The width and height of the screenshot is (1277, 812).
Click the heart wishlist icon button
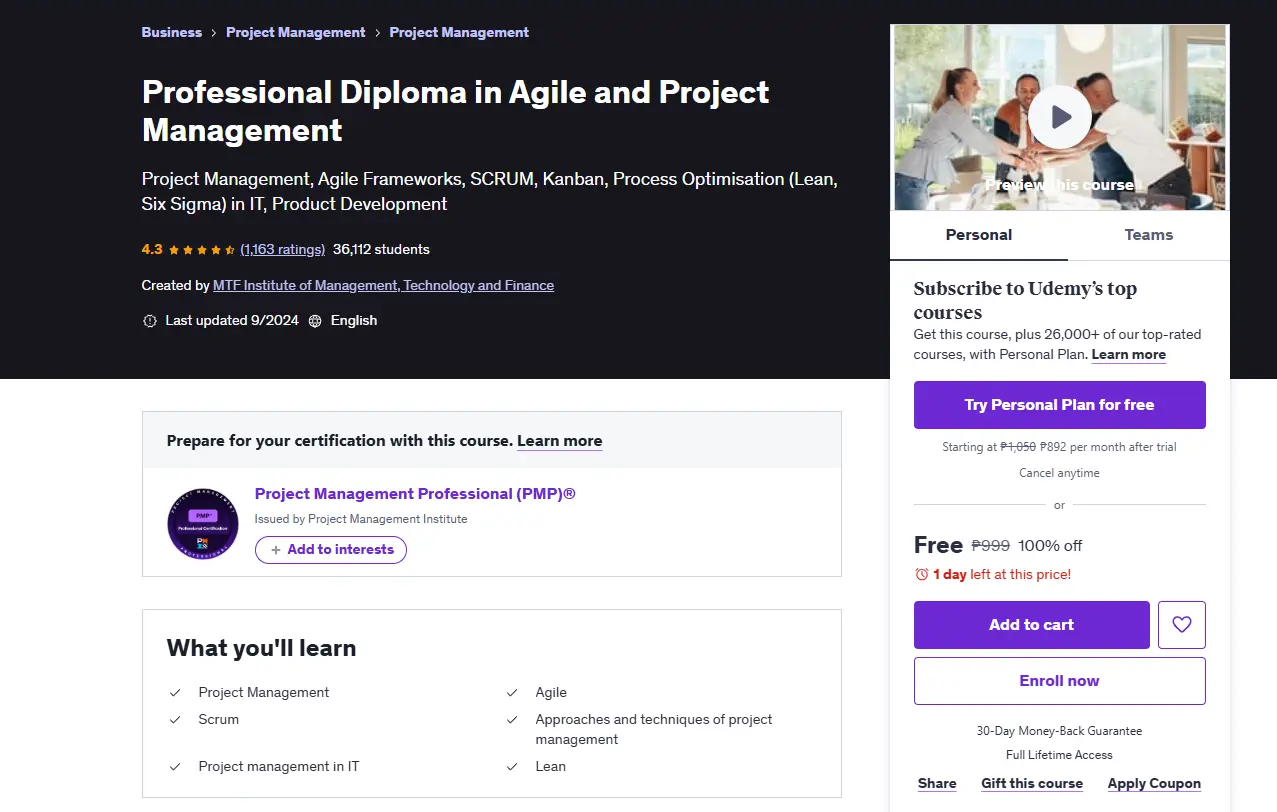click(x=1182, y=625)
